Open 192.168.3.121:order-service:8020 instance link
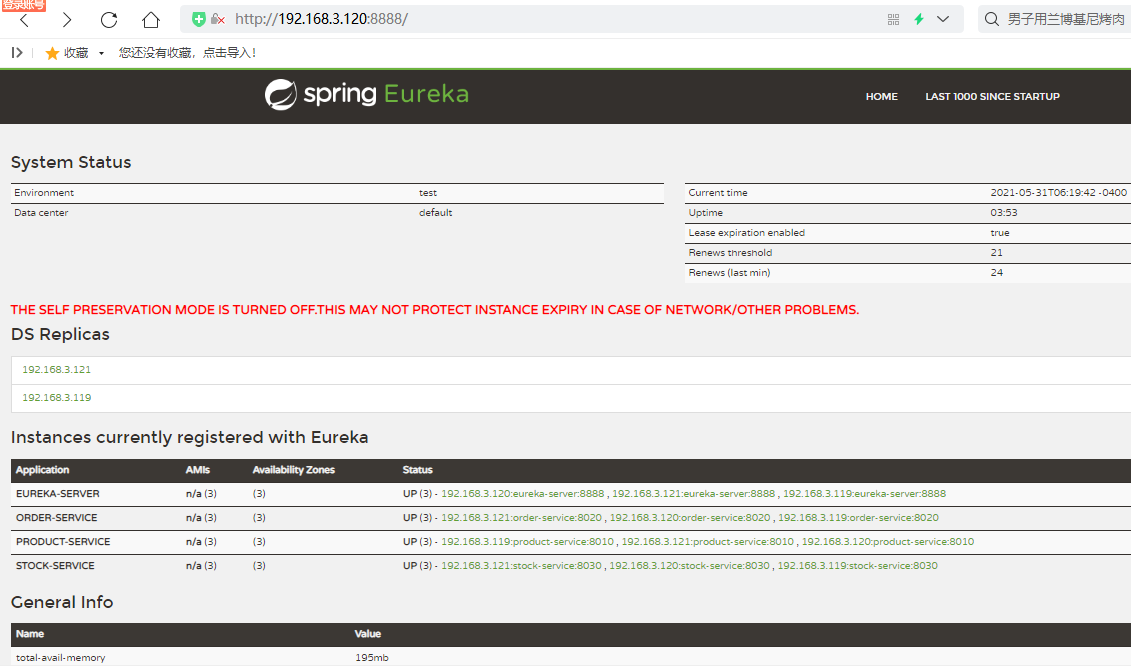The width and height of the screenshot is (1131, 669). (x=521, y=517)
